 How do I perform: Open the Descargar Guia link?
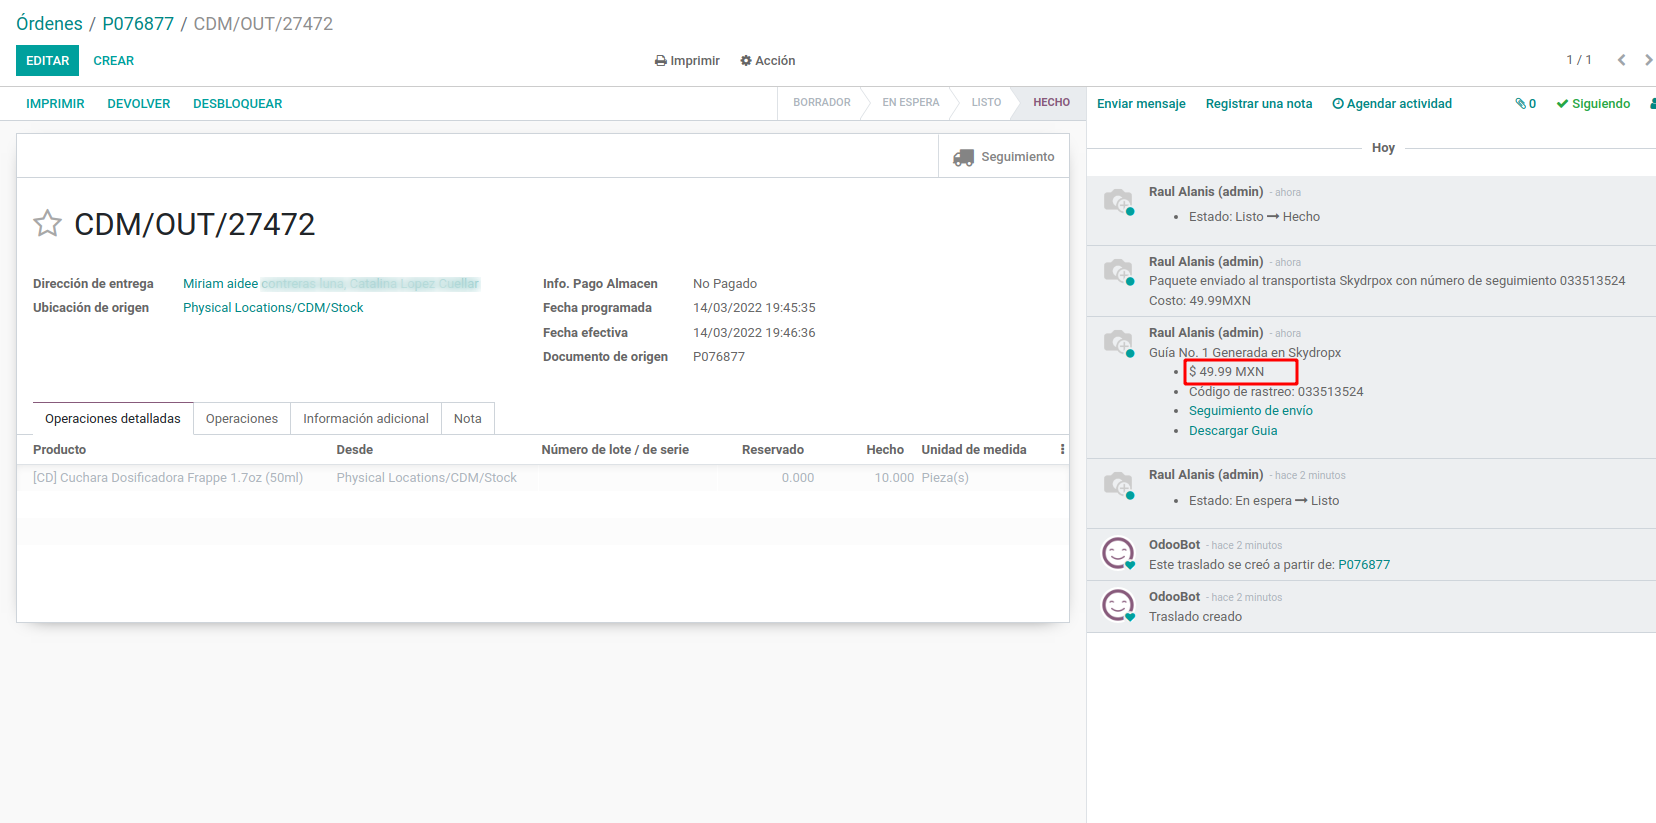pyautogui.click(x=1233, y=431)
